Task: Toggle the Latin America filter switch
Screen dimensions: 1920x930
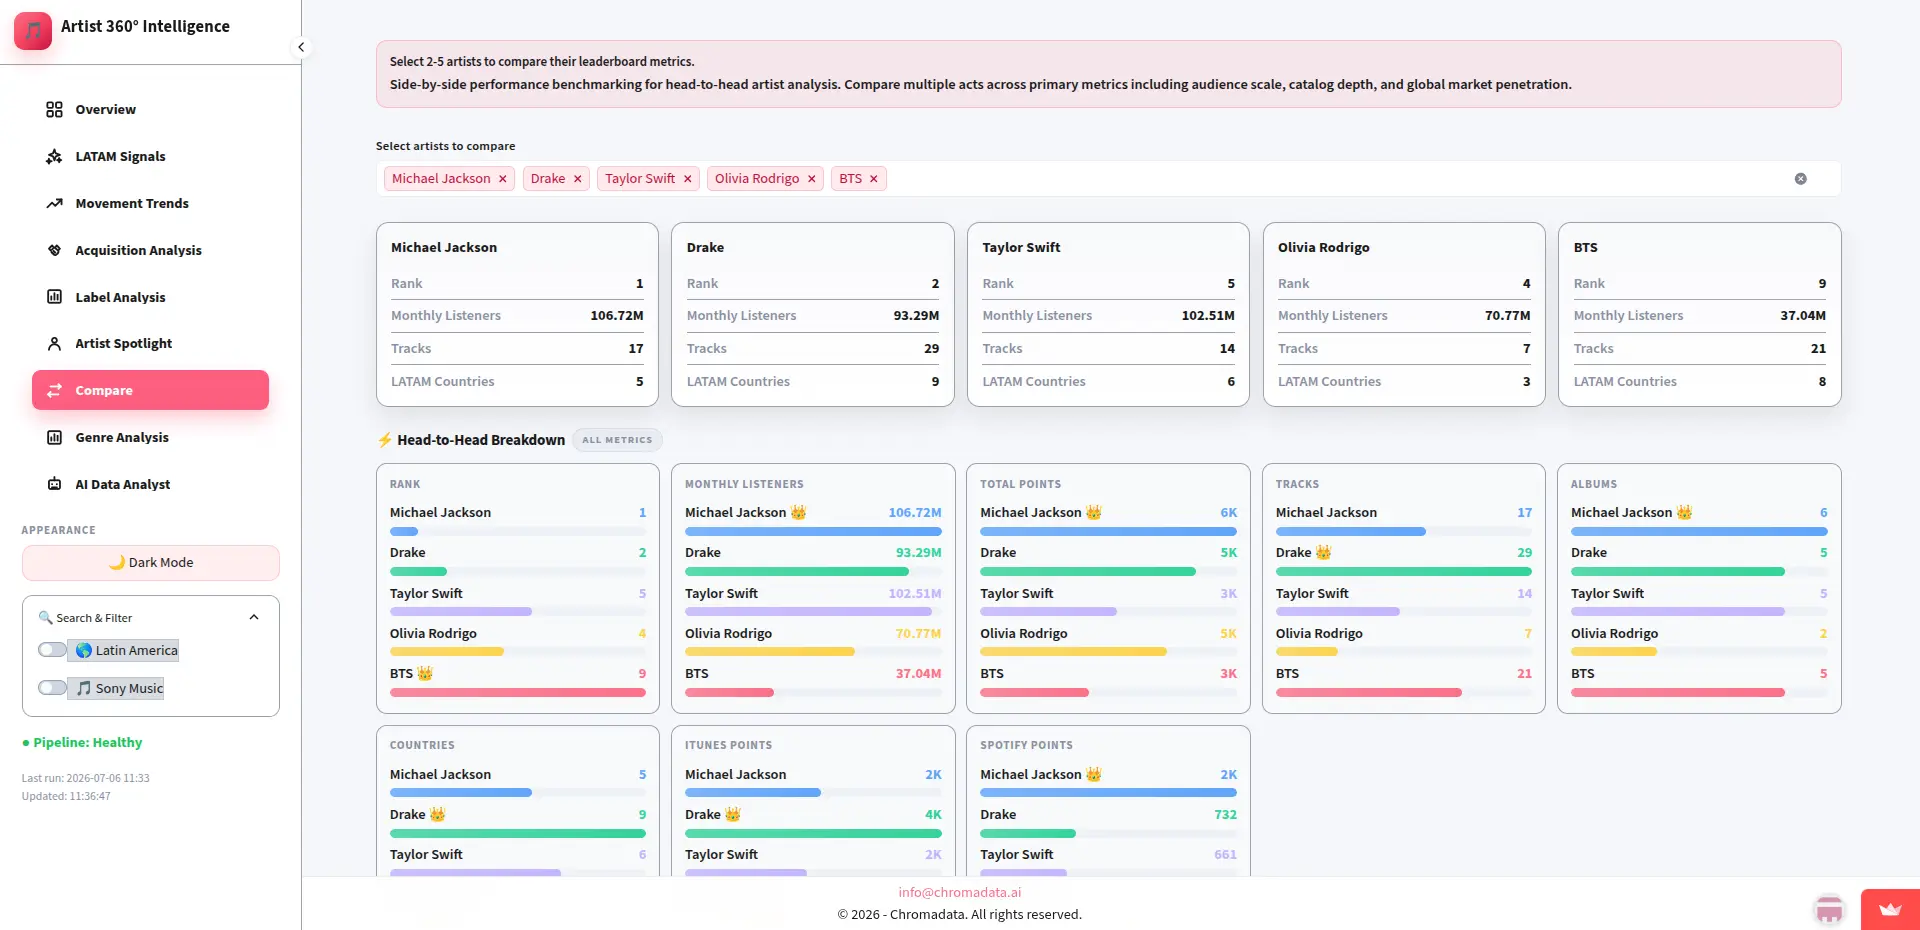Action: (x=52, y=650)
